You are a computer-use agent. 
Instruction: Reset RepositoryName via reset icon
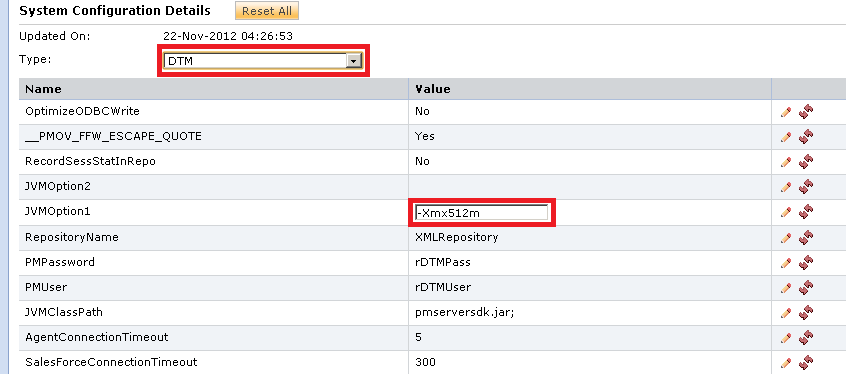(806, 237)
